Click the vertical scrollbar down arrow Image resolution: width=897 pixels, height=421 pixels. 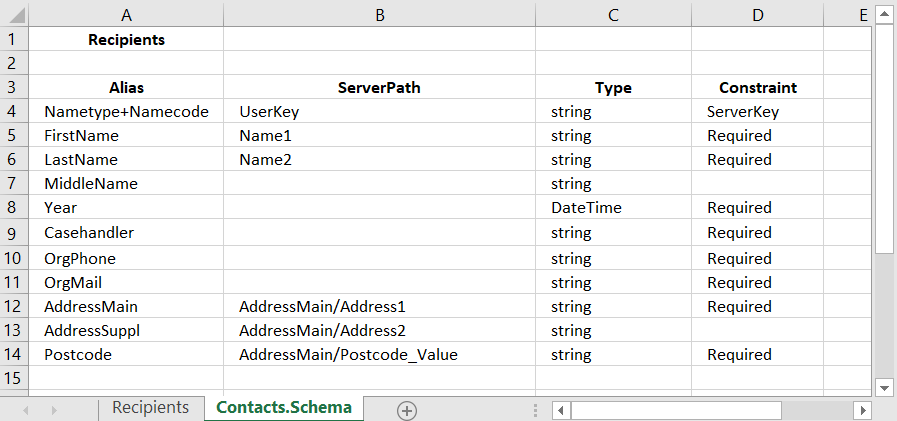(x=884, y=387)
